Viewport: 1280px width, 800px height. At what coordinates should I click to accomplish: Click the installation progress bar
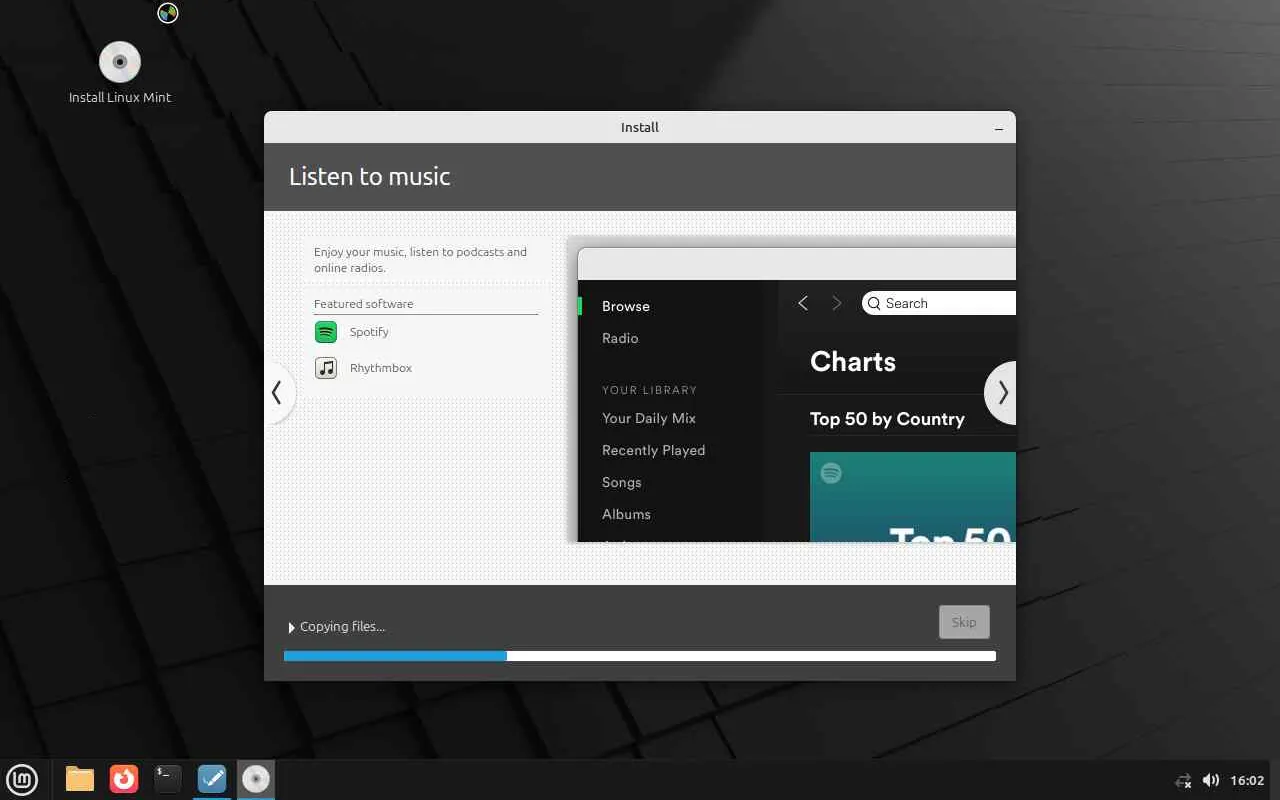click(x=640, y=656)
